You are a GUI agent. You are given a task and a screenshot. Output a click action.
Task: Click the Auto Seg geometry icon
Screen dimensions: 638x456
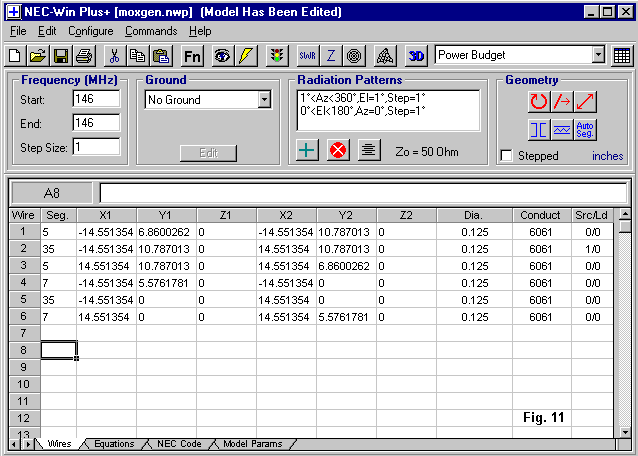point(586,129)
